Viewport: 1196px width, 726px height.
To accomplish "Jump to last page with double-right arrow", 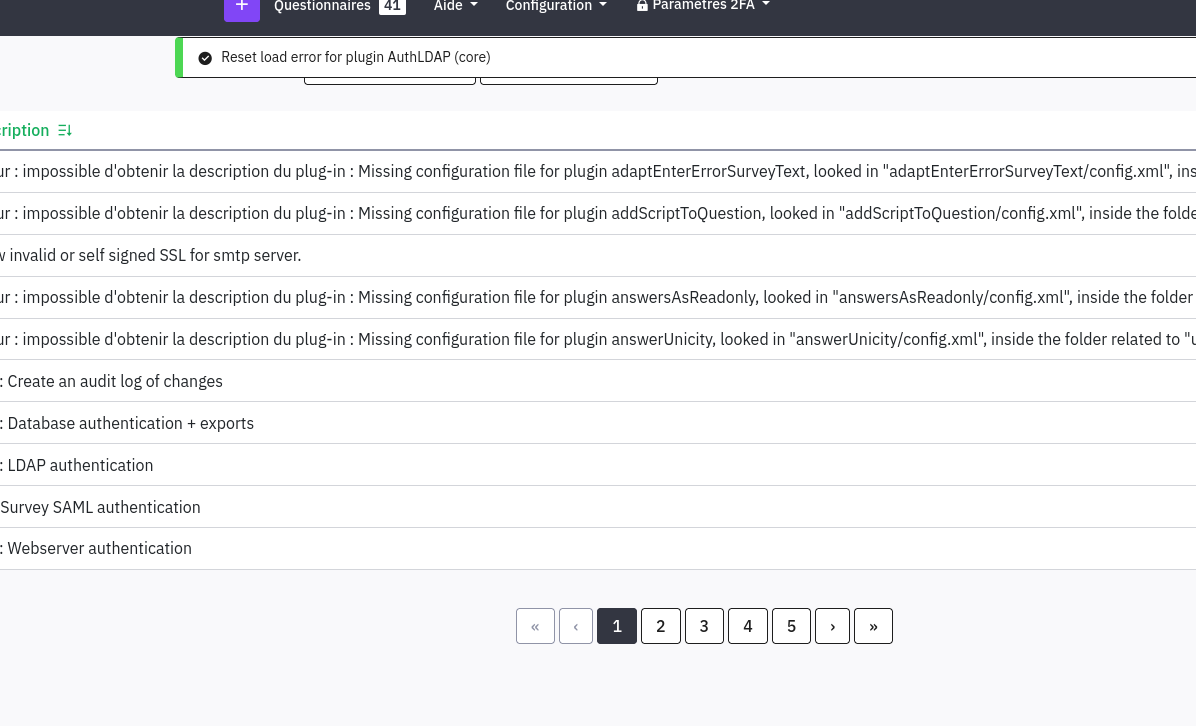I will click(x=873, y=626).
